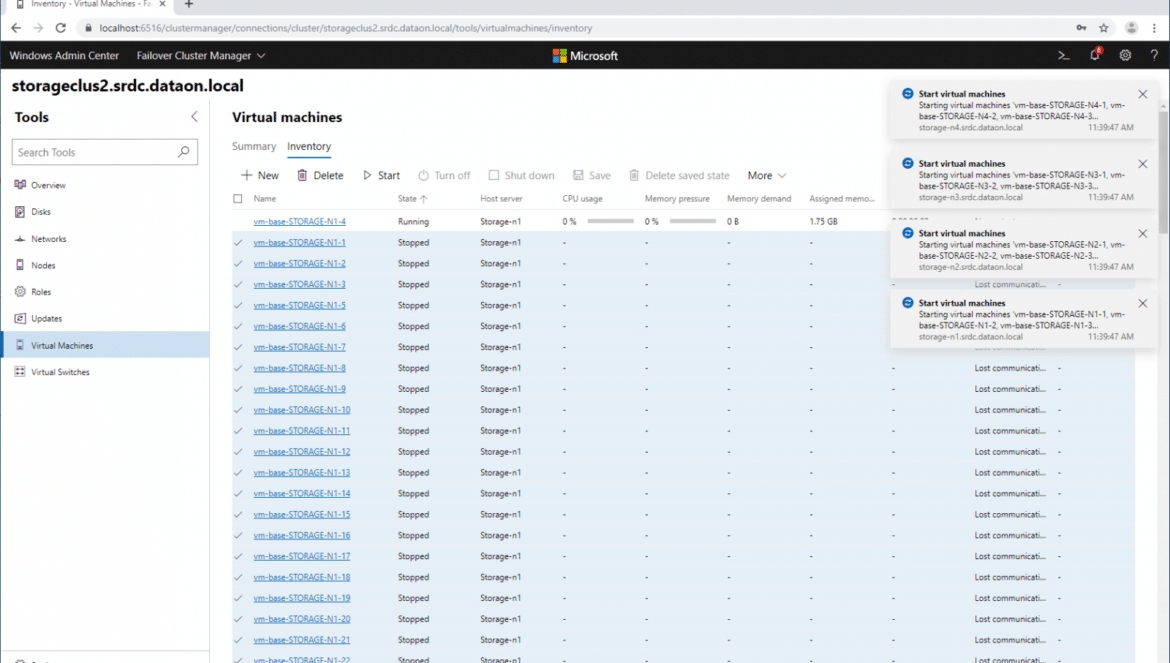Viewport: 1170px width, 663px height.
Task: Deselect the vm-base-STORAGE-N1-5 row checkmark
Action: click(238, 305)
